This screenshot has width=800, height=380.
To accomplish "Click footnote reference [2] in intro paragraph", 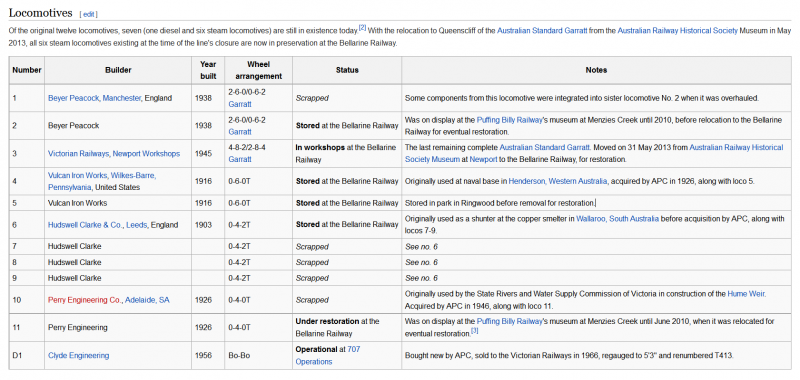I will [x=362, y=28].
